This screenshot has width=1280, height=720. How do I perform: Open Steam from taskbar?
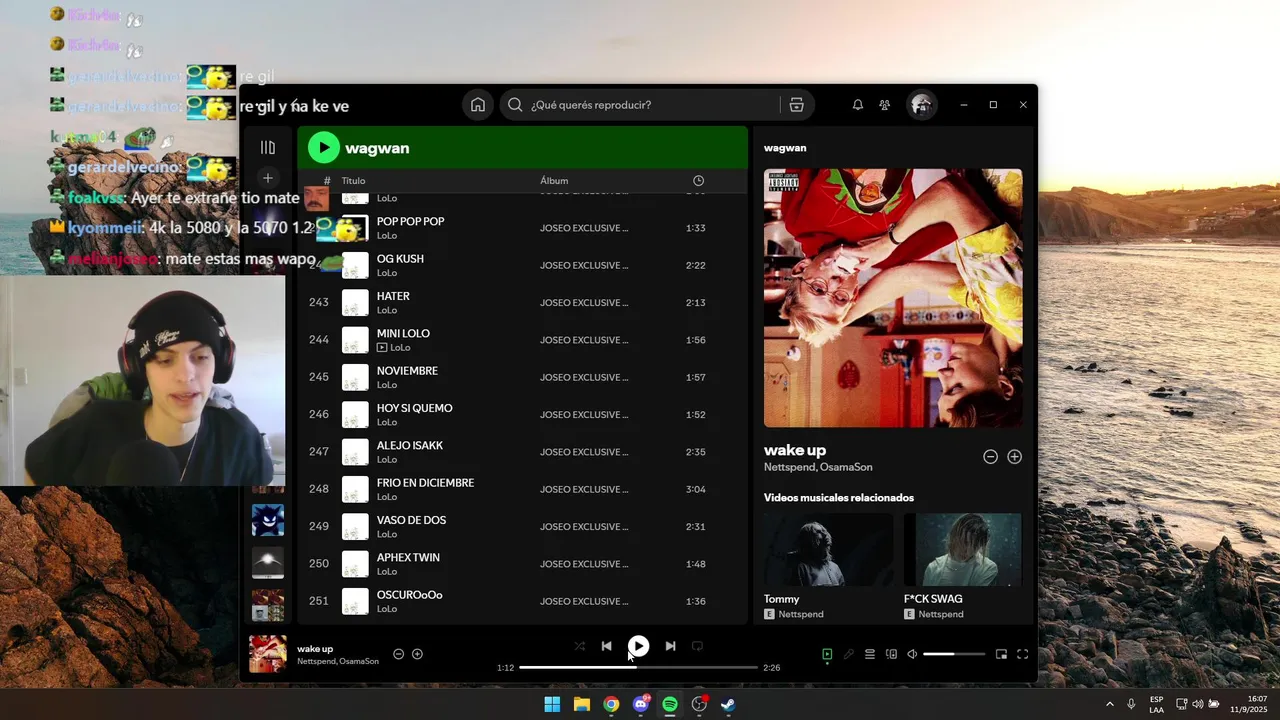tap(729, 704)
